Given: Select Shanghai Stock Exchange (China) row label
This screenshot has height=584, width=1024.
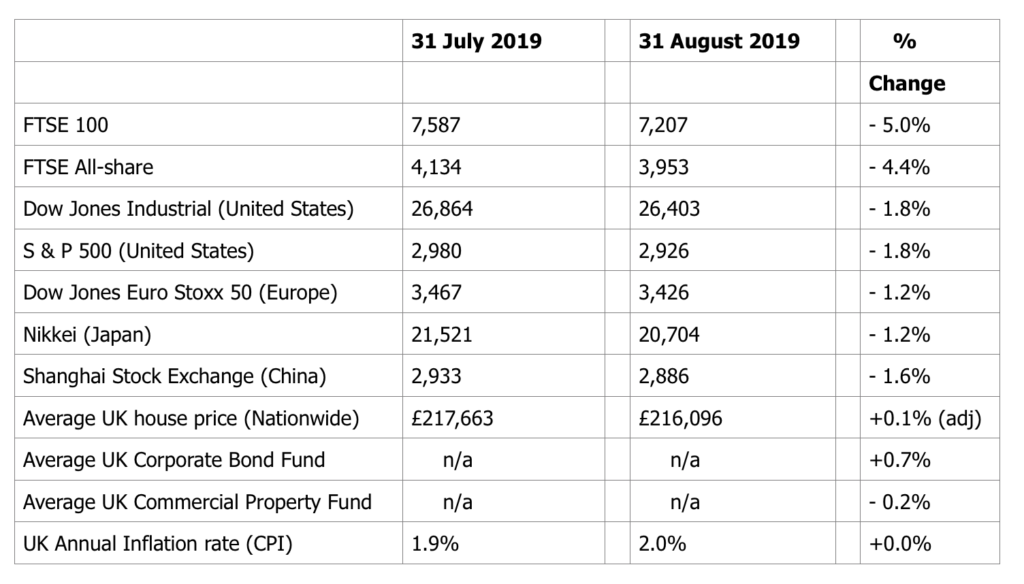Looking at the screenshot, I should [x=174, y=376].
